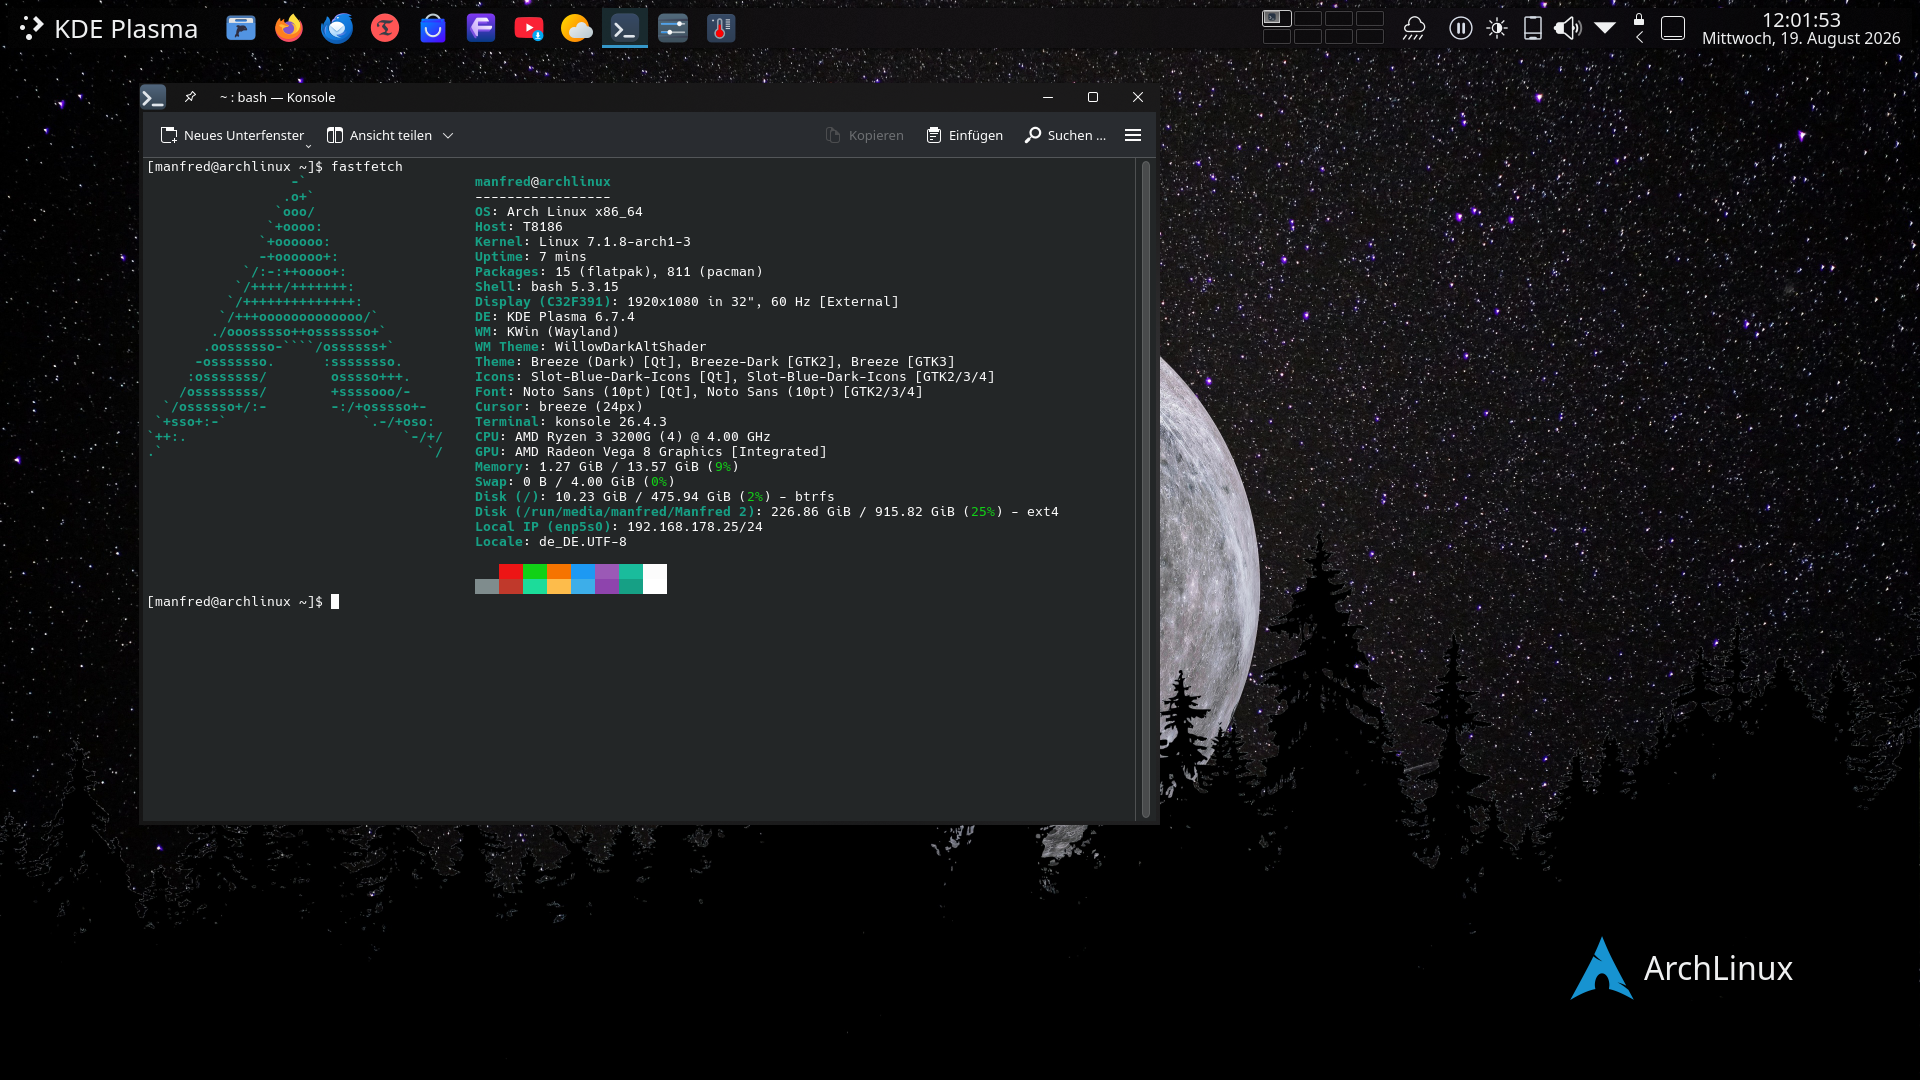Close the Konsole window
The image size is (1920, 1080).
(x=1138, y=97)
